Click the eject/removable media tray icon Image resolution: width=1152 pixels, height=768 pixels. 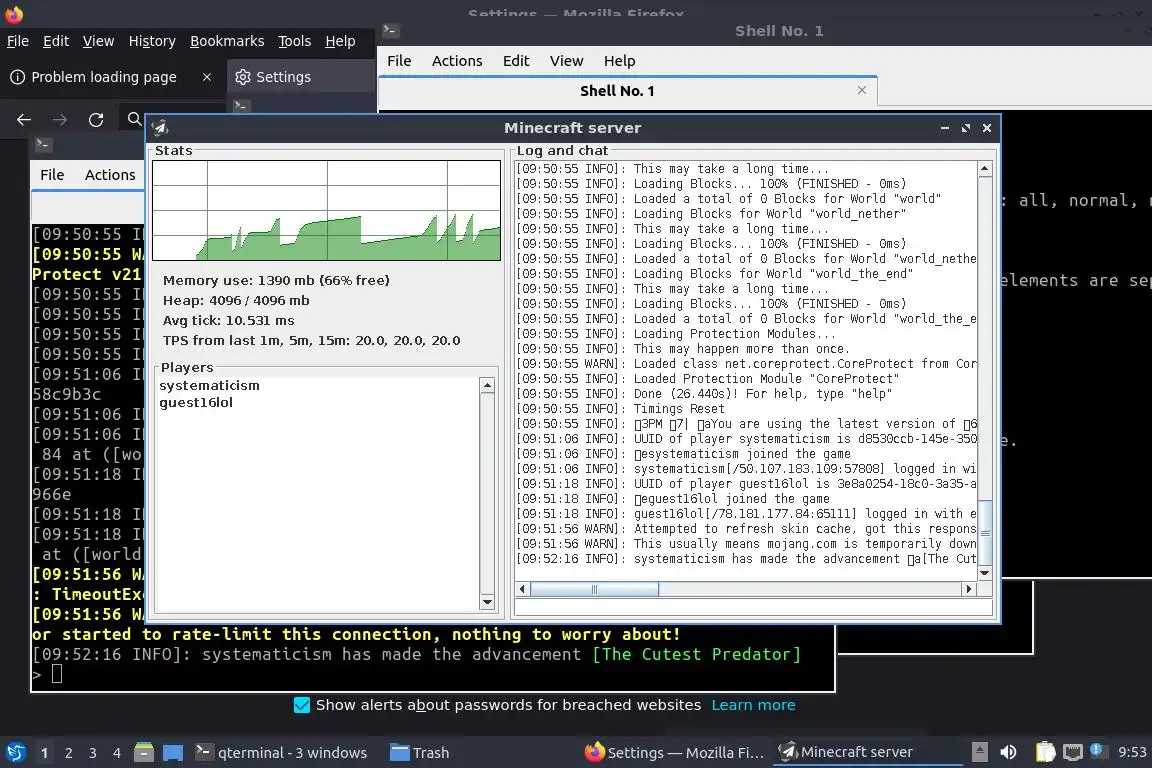pyautogui.click(x=979, y=752)
